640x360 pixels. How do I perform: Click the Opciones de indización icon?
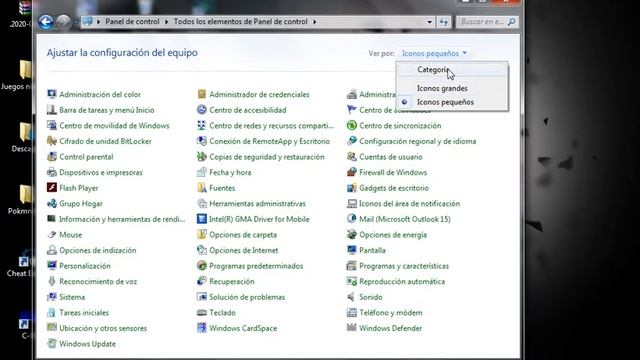51,250
